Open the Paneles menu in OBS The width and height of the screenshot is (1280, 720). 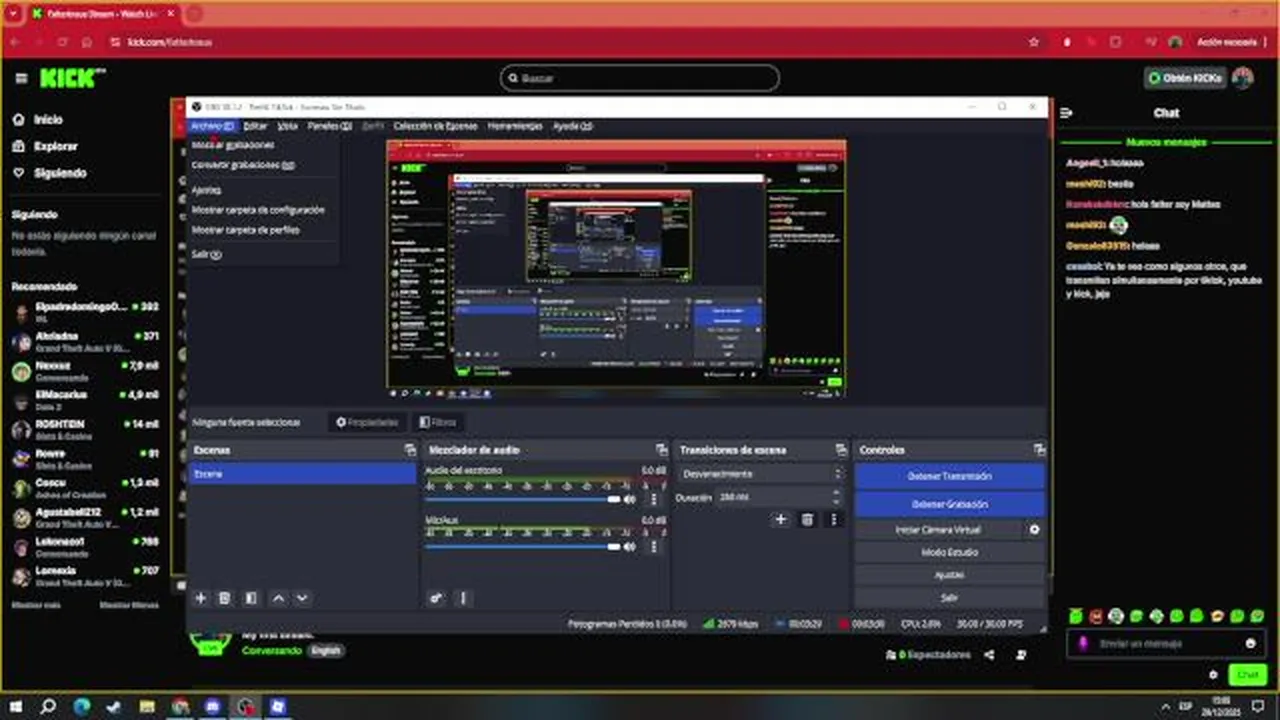pyautogui.click(x=329, y=126)
